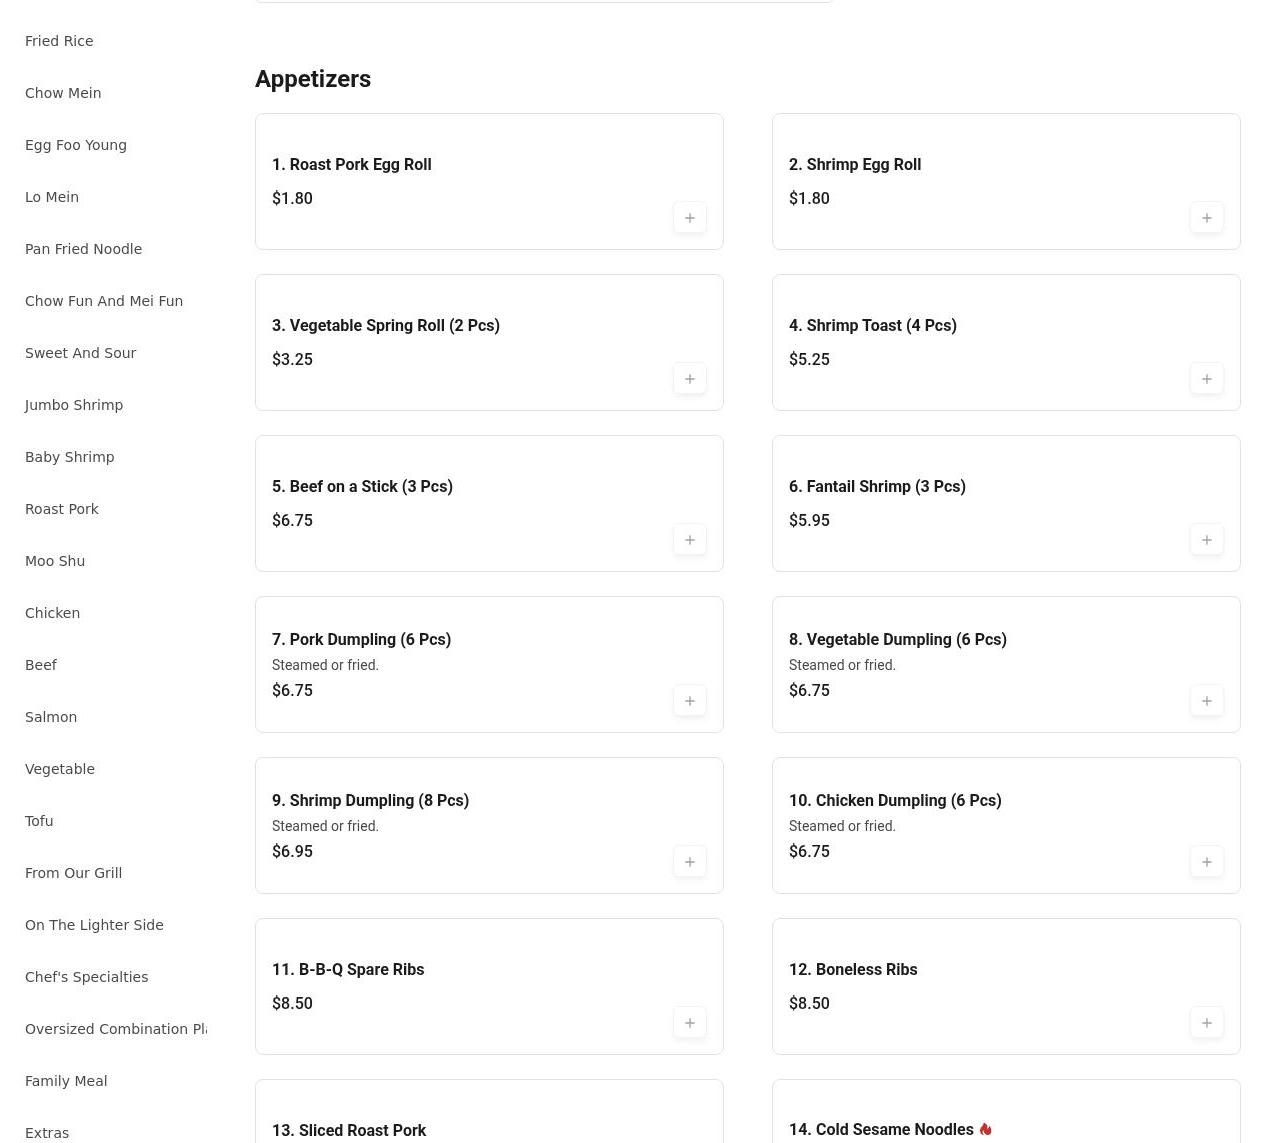1270x1143 pixels.
Task: Open 2. Shrimp Egg Roll item
Action: point(1006,181)
